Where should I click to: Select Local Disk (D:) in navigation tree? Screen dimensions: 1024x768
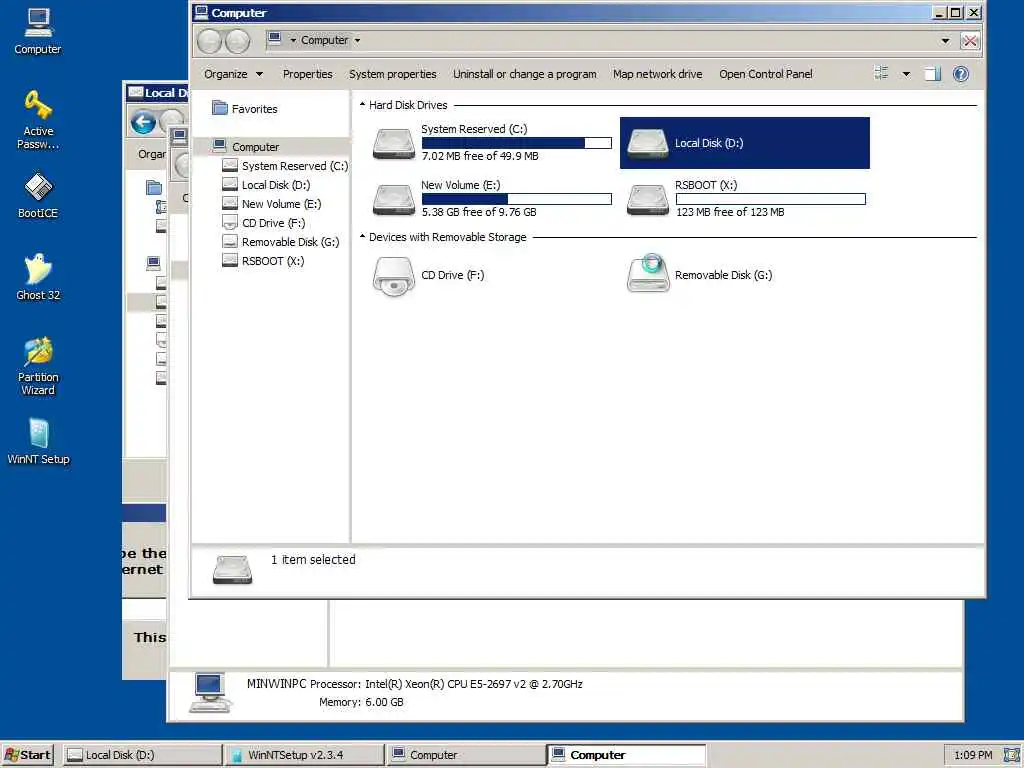[x=266, y=185]
